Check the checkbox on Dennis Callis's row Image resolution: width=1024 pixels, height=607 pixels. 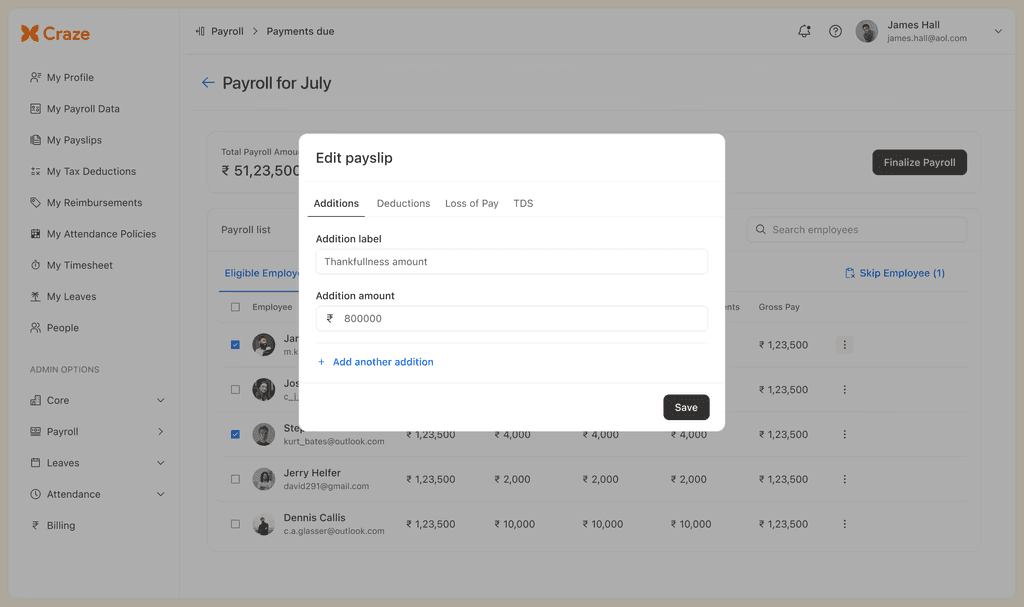click(x=235, y=523)
